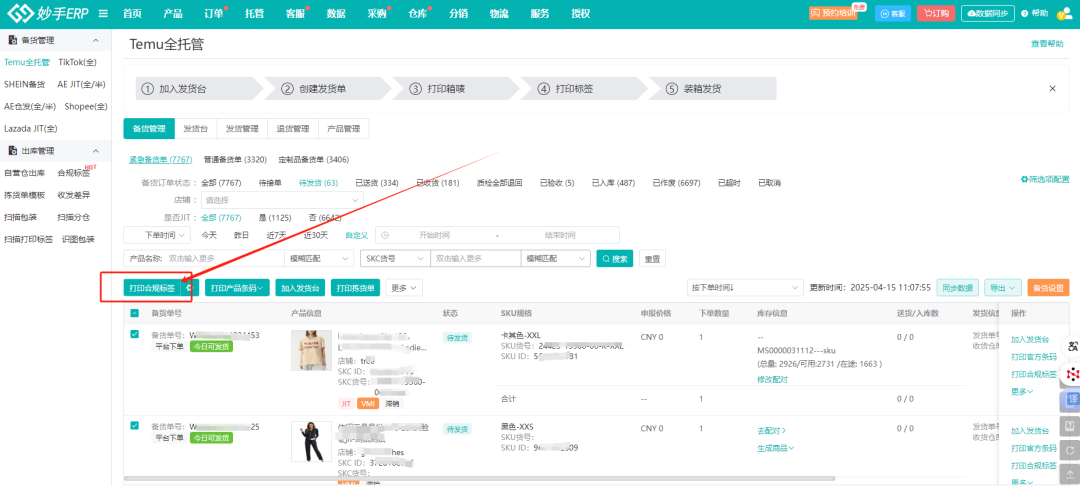This screenshot has height=486, width=1080.
Task: Click the 译 translate floating icon
Action: pos(1072,400)
